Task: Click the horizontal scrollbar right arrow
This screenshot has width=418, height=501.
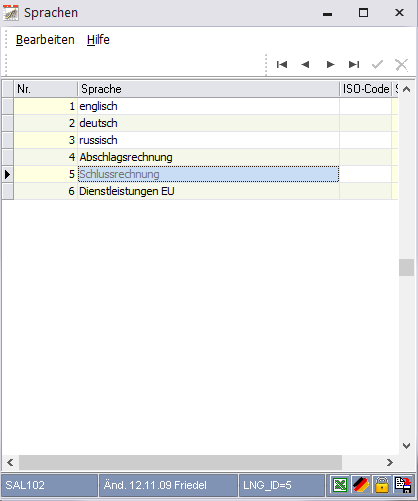Action: click(390, 462)
